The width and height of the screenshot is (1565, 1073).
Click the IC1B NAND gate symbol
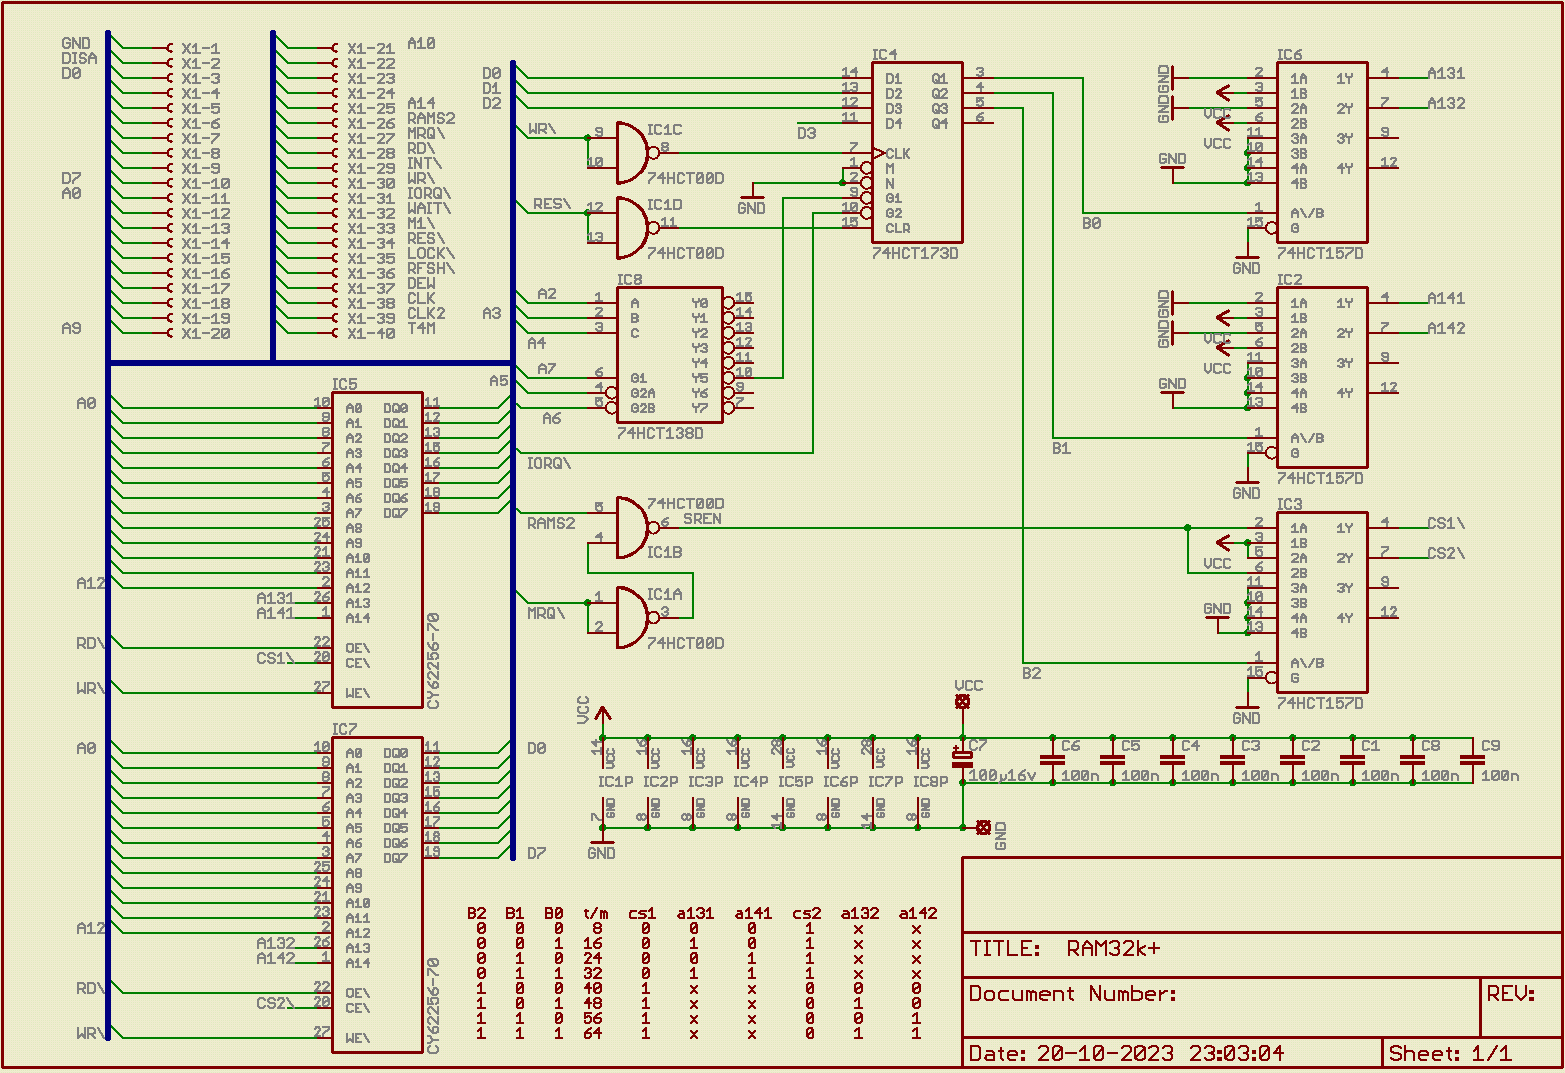(633, 527)
